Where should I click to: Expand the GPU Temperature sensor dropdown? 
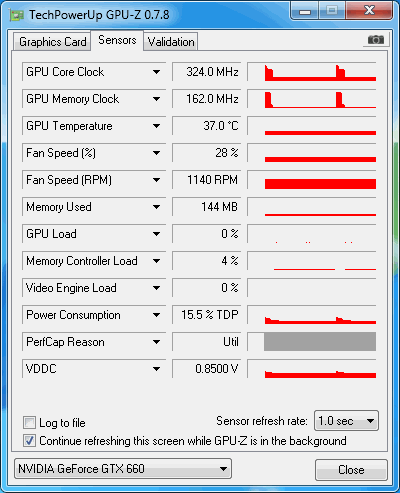pyautogui.click(x=156, y=126)
